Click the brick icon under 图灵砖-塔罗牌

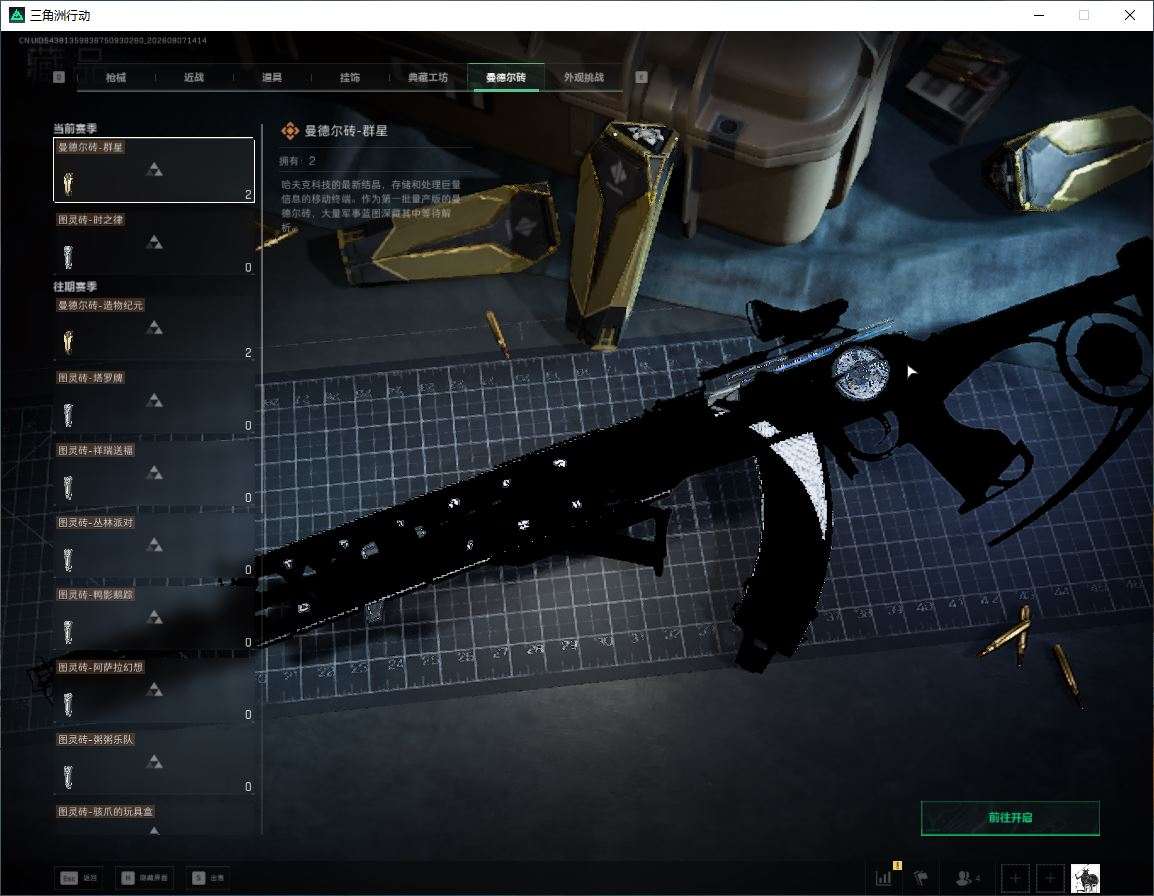pyautogui.click(x=68, y=415)
